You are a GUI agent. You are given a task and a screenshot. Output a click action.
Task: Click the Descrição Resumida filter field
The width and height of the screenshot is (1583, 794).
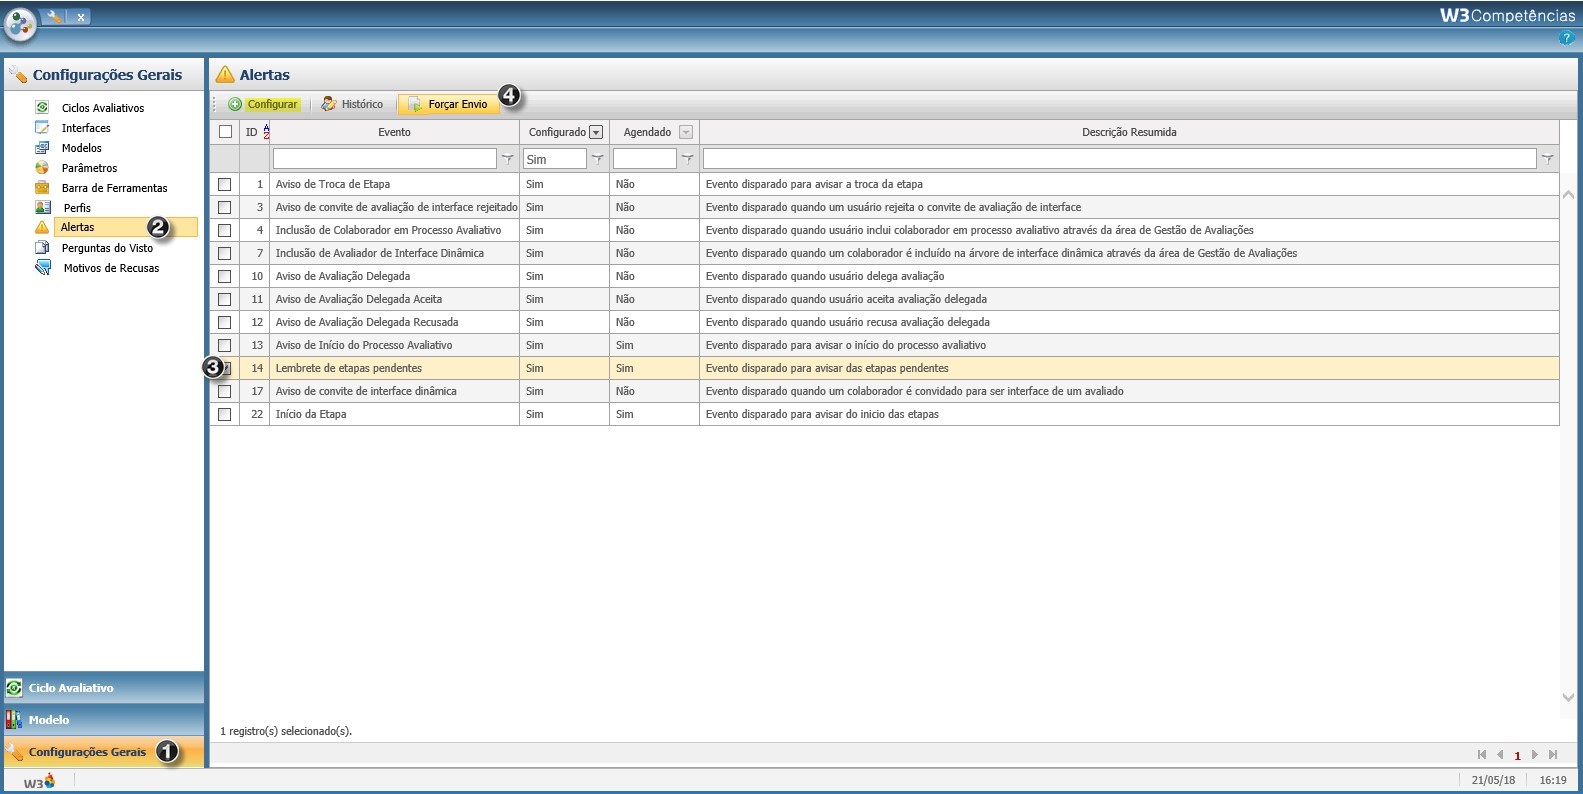(x=1120, y=159)
